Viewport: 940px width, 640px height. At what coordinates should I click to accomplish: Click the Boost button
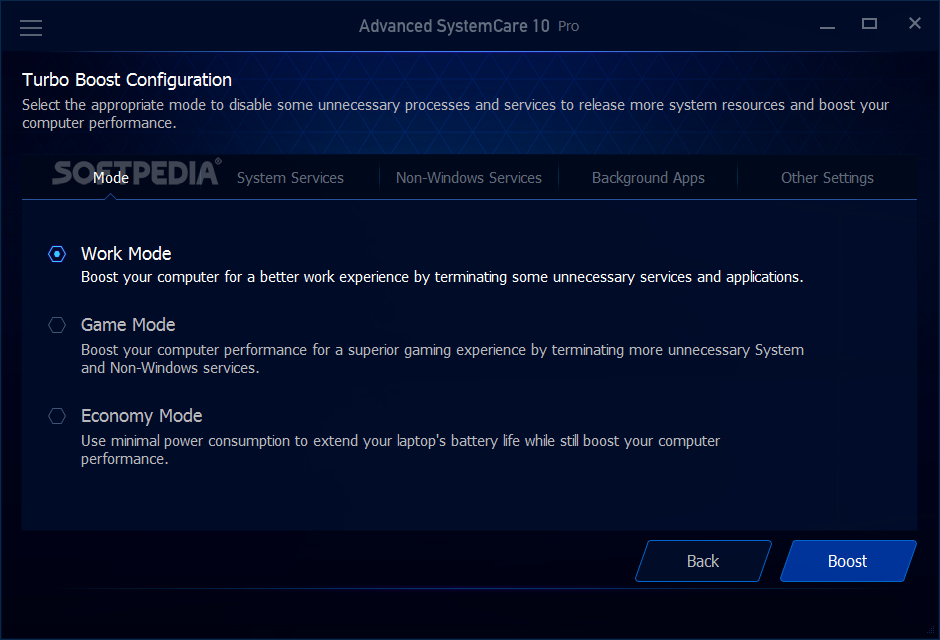[x=848, y=561]
